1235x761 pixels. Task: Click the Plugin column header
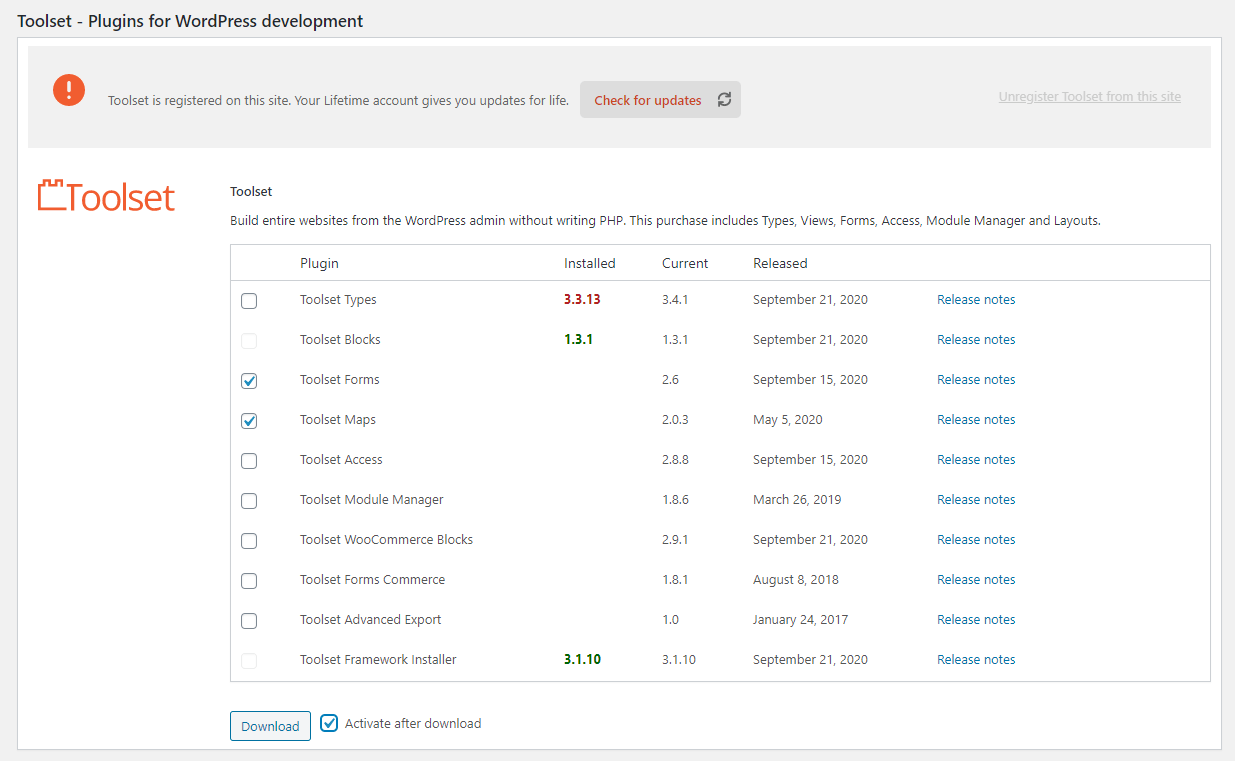[319, 264]
